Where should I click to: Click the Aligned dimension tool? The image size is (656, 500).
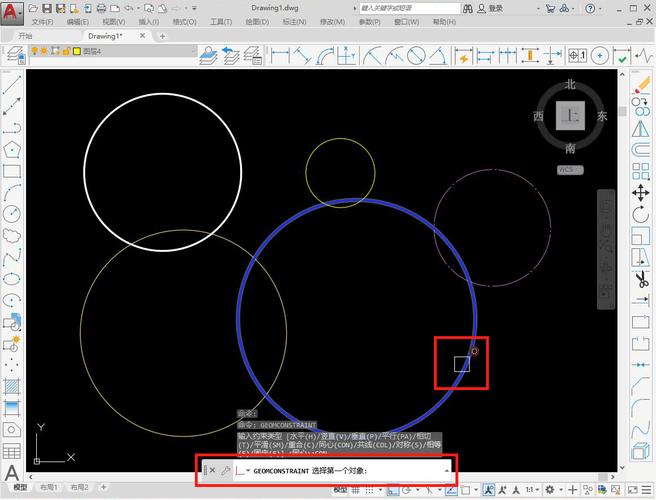tap(302, 55)
